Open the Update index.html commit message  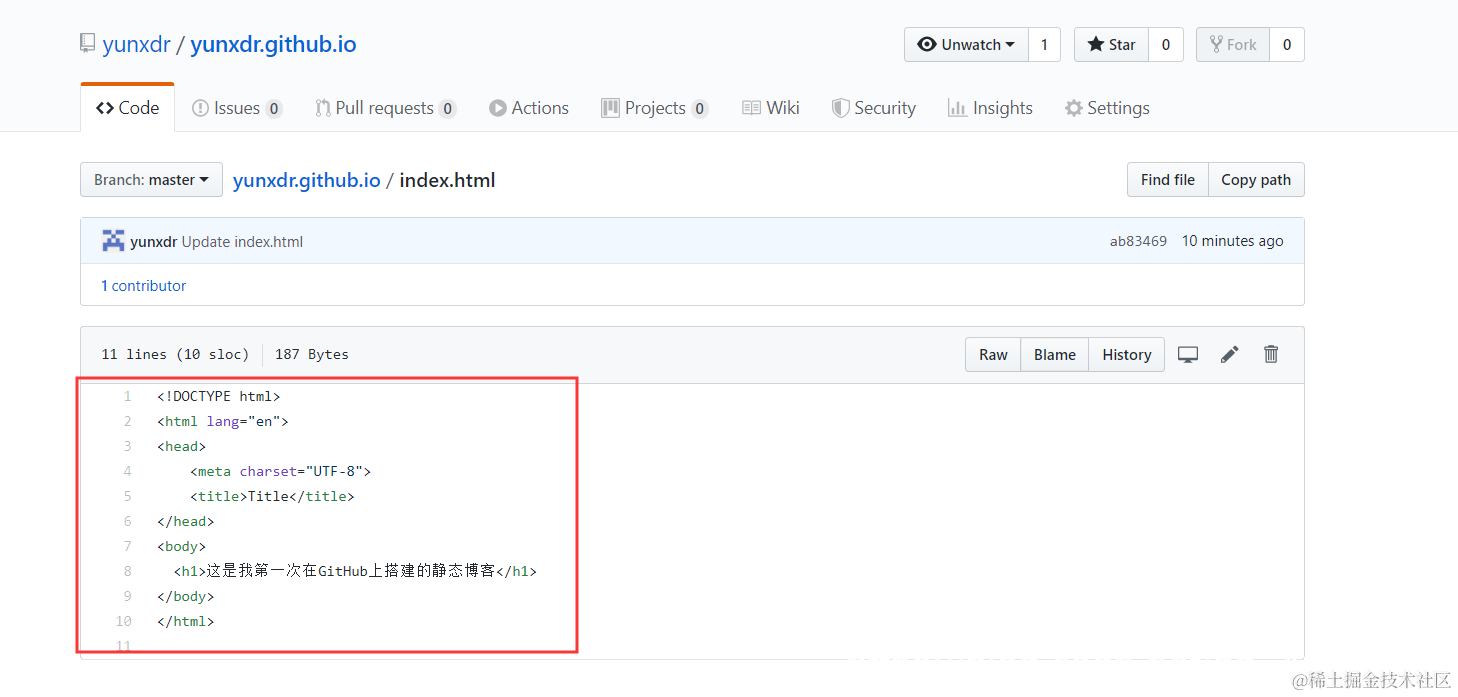coord(242,241)
